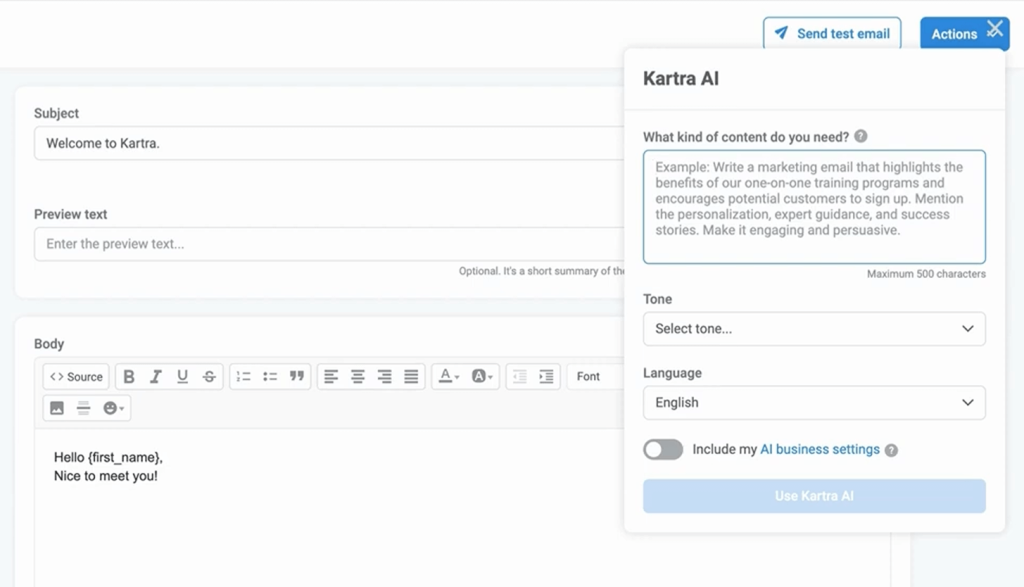Image resolution: width=1024 pixels, height=587 pixels.
Task: Open the Tone selection dropdown
Action: tap(813, 329)
